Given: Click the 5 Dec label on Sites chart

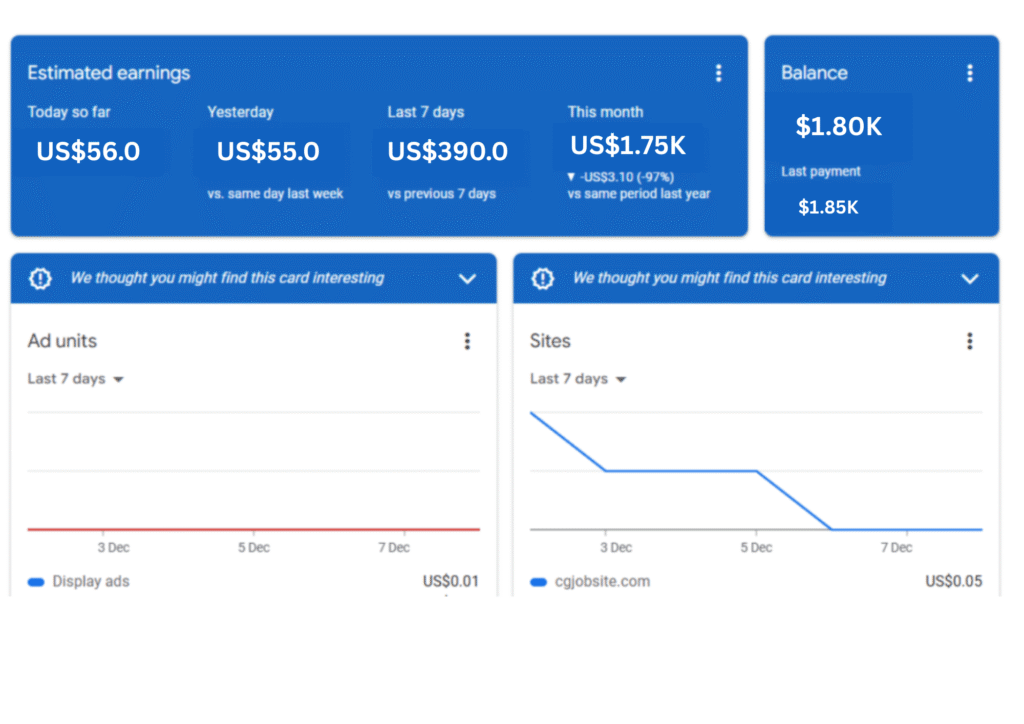Looking at the screenshot, I should [756, 548].
